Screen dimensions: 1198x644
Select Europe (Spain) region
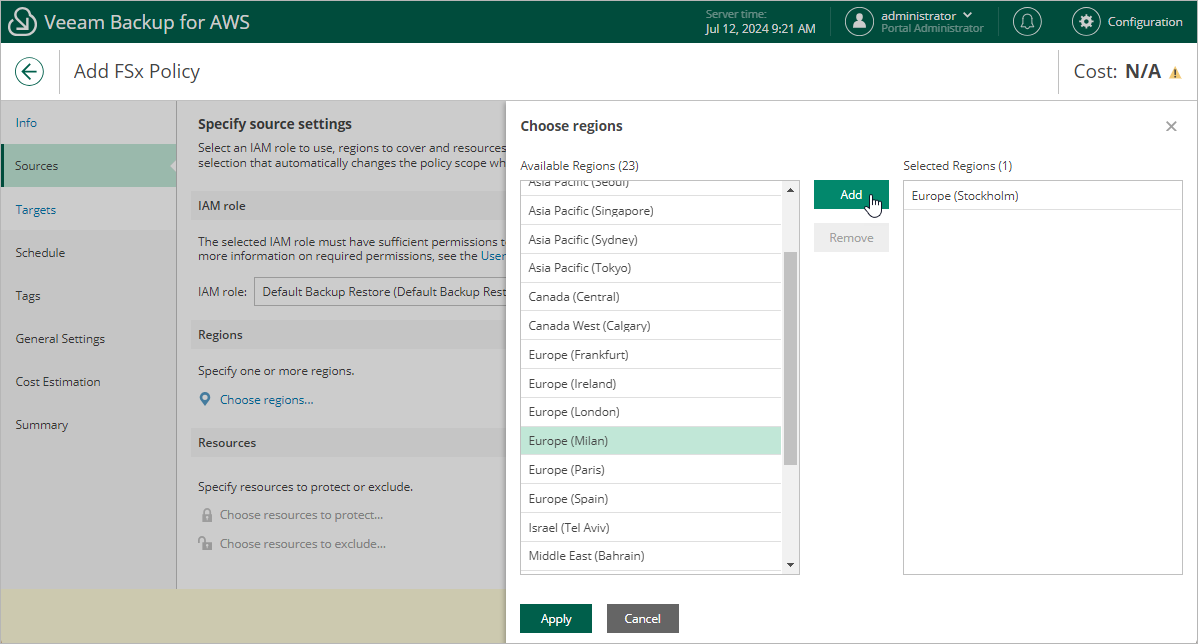tap(651, 499)
